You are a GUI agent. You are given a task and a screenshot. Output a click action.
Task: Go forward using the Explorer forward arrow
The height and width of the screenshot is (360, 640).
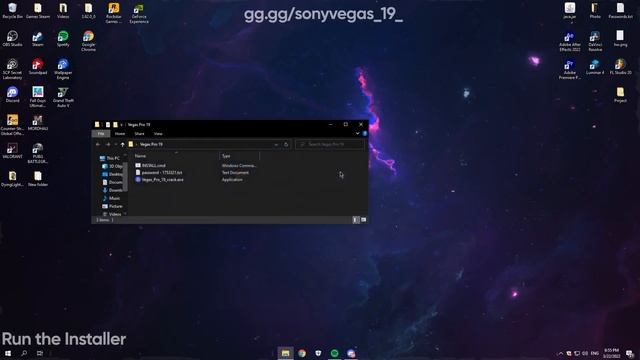(108, 144)
